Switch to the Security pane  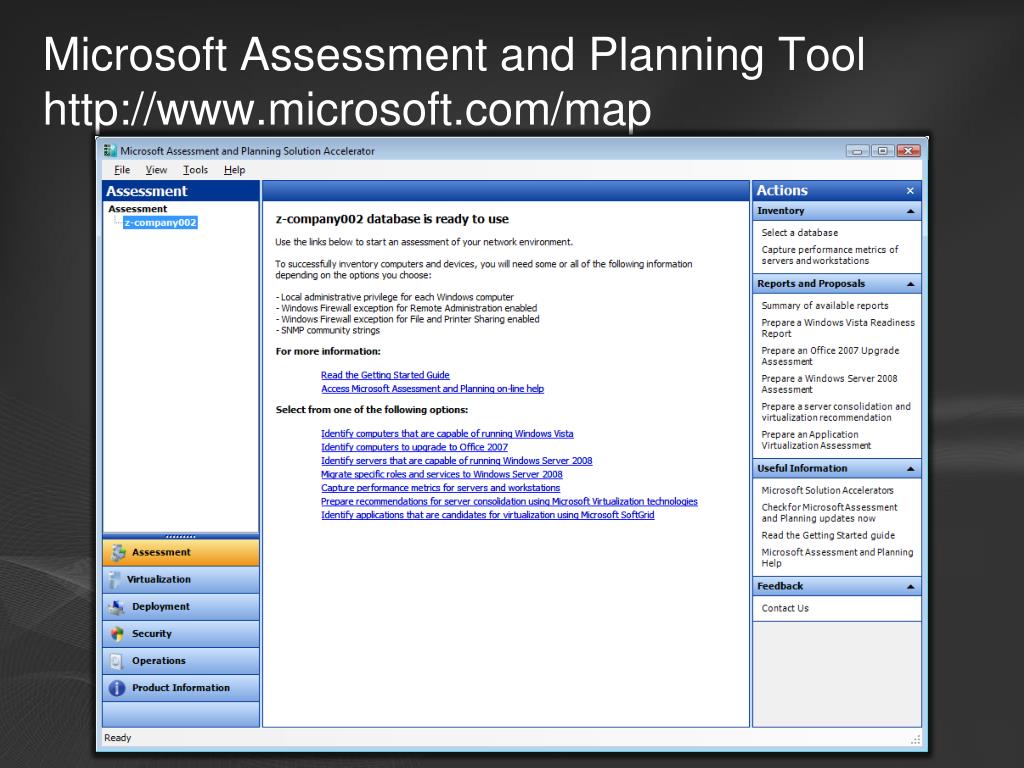pos(181,634)
